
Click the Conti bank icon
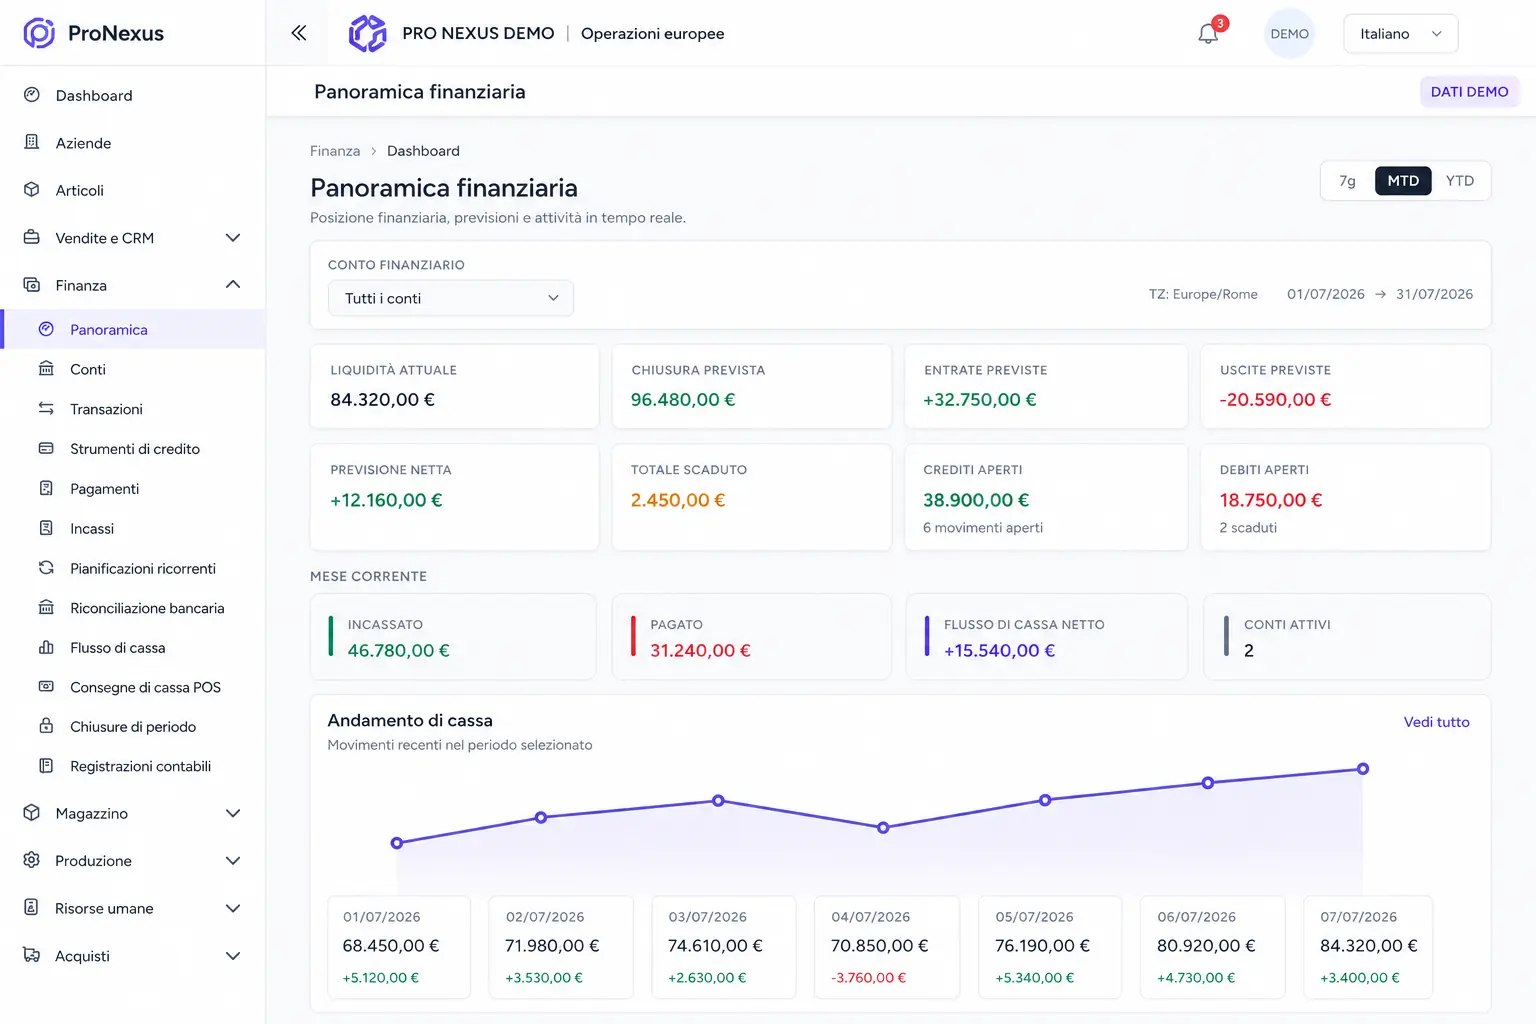tap(46, 369)
